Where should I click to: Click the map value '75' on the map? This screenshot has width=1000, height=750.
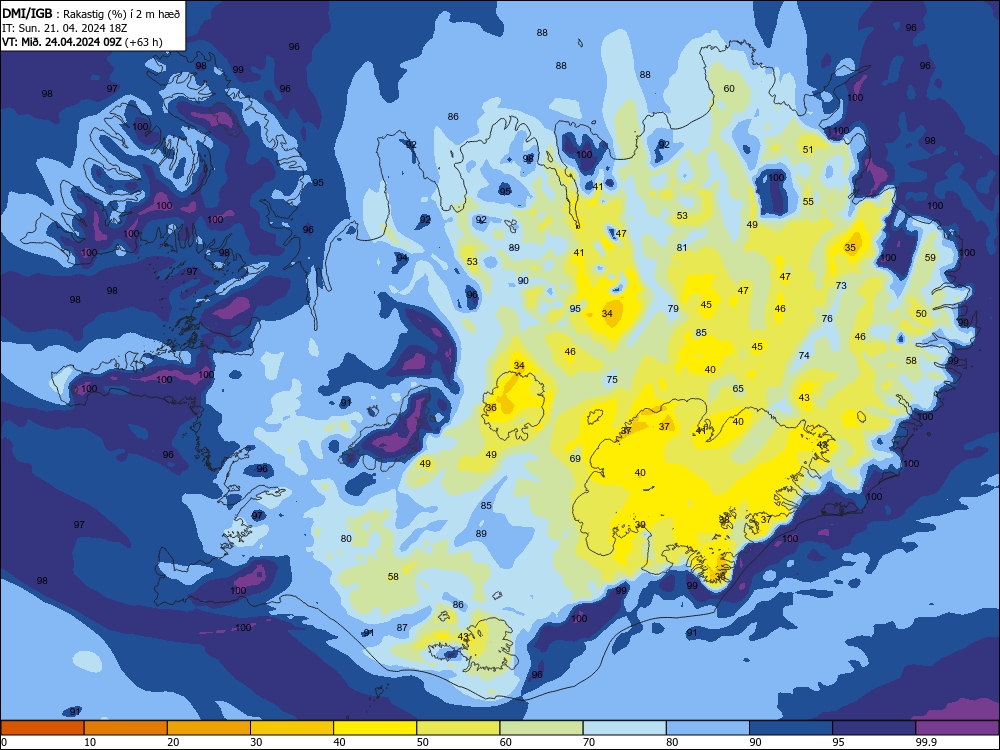click(x=612, y=379)
